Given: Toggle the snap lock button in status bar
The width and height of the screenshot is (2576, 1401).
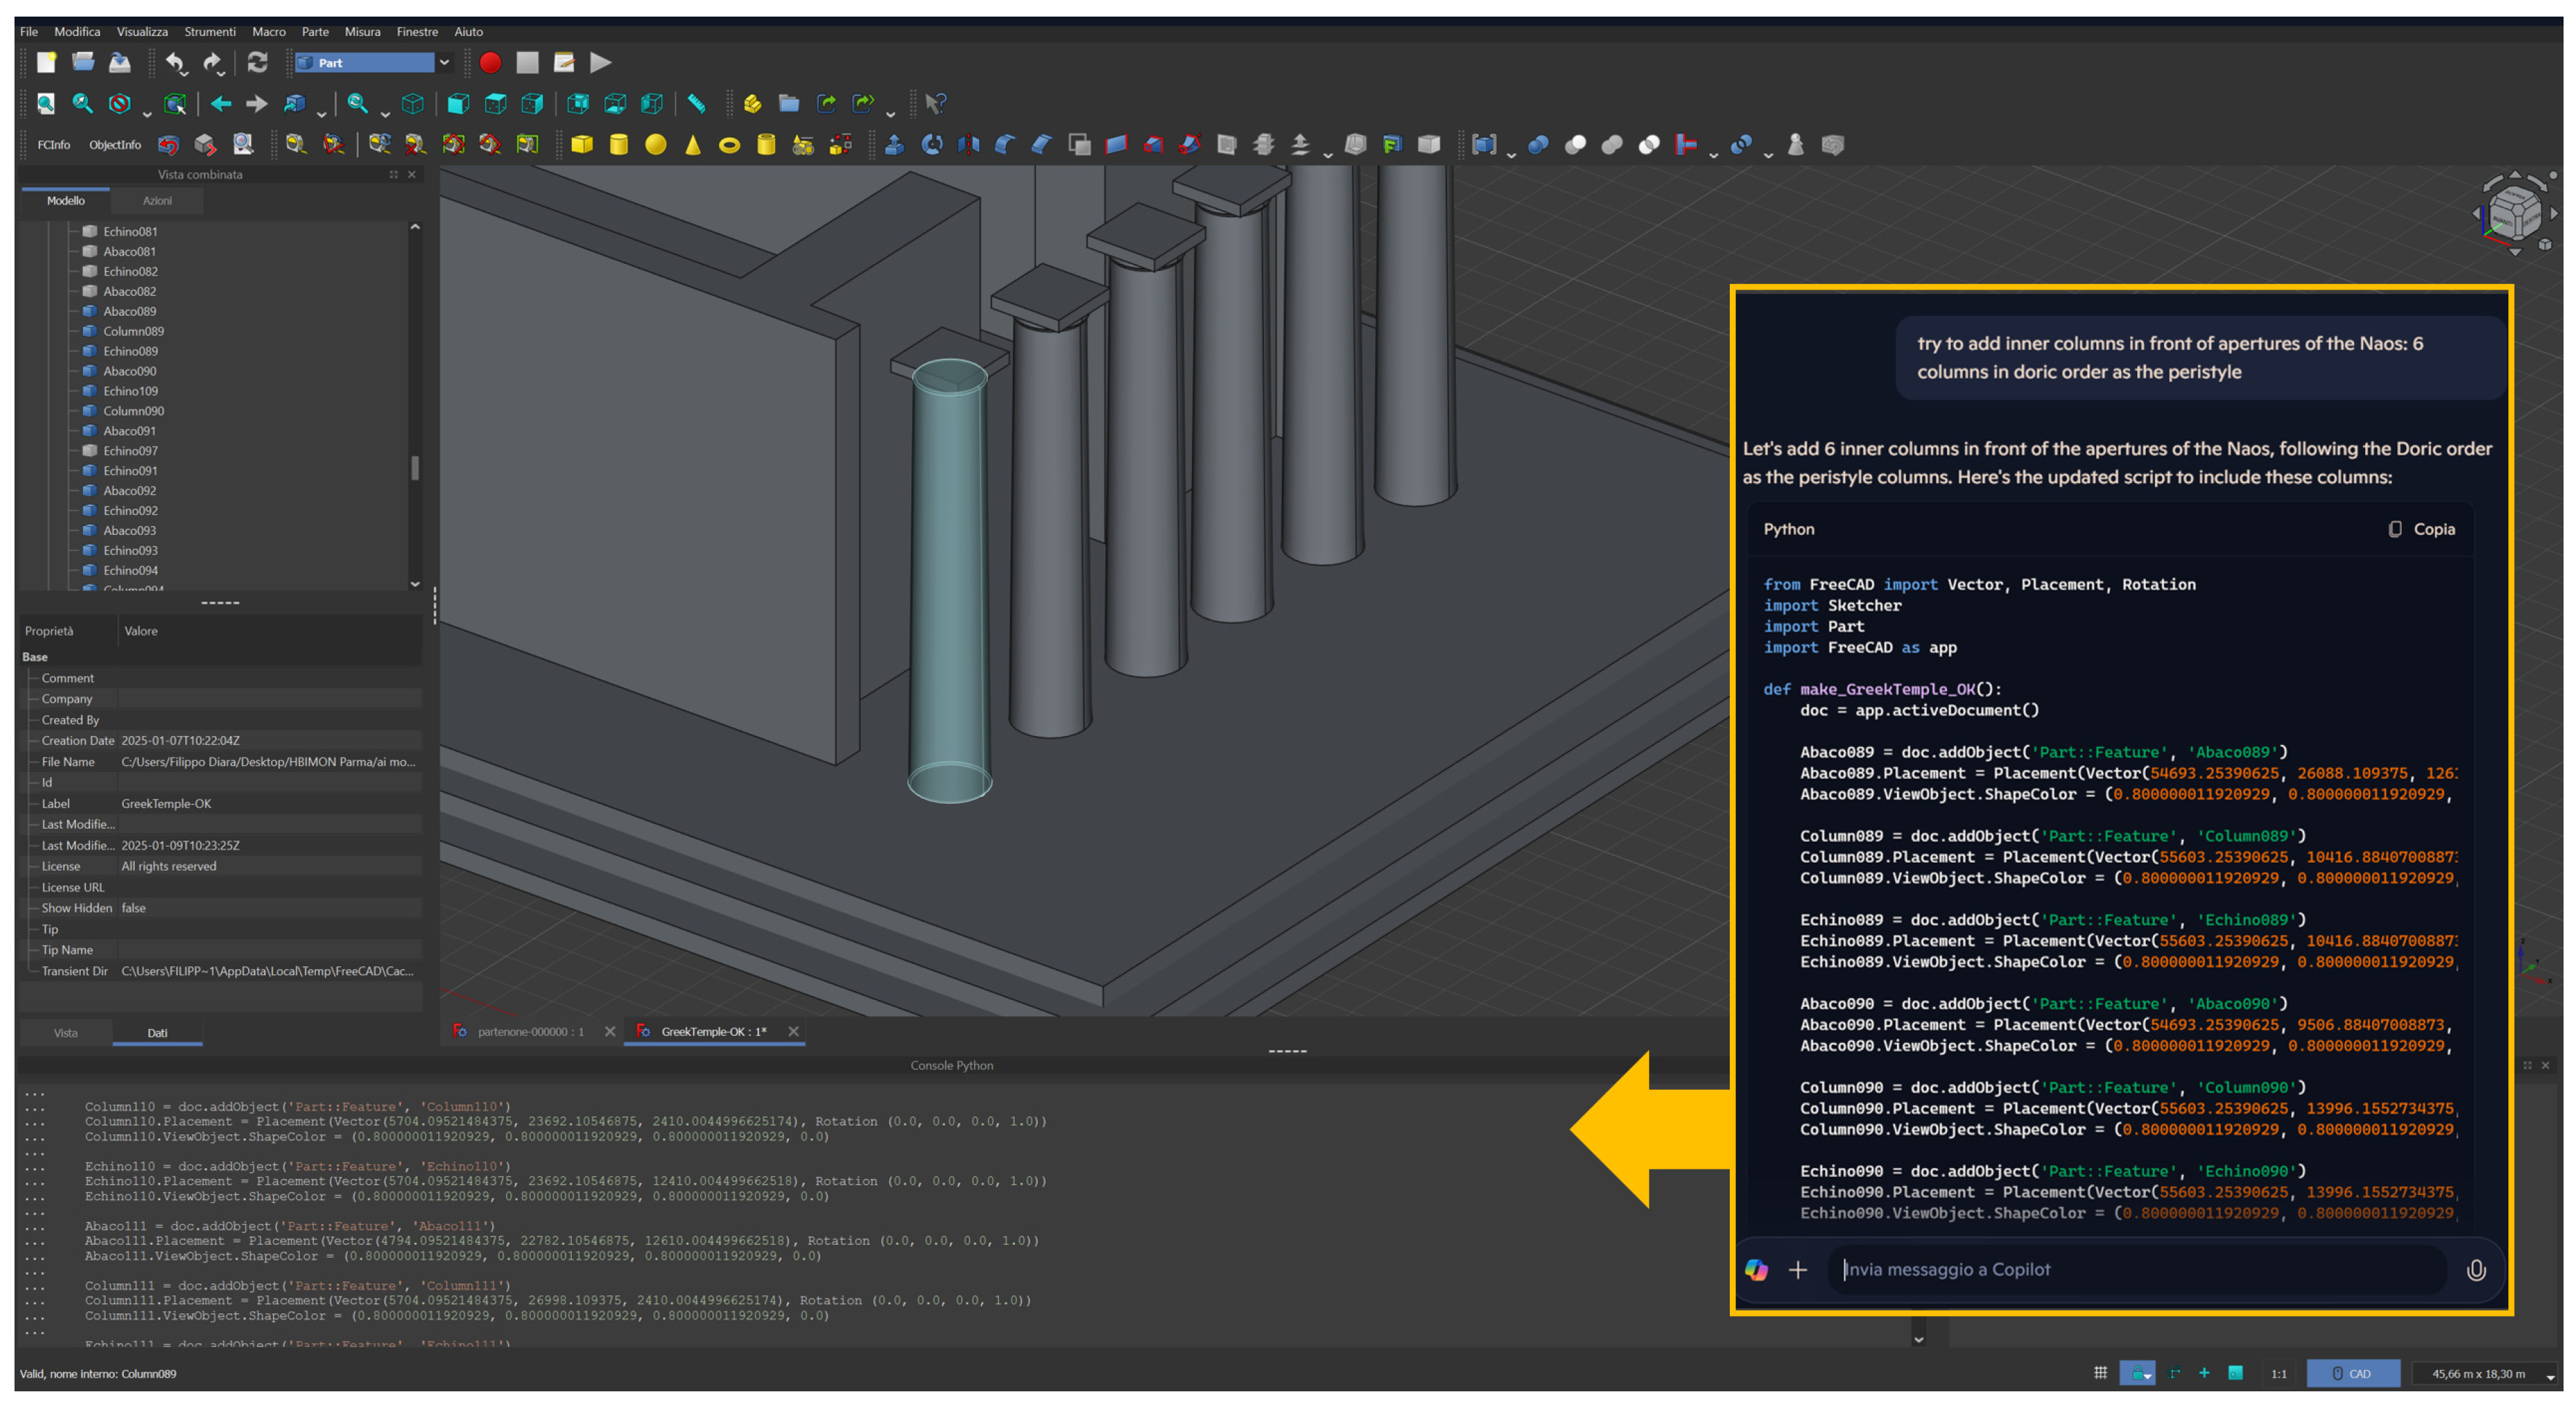Looking at the screenshot, I should pyautogui.click(x=2137, y=1373).
